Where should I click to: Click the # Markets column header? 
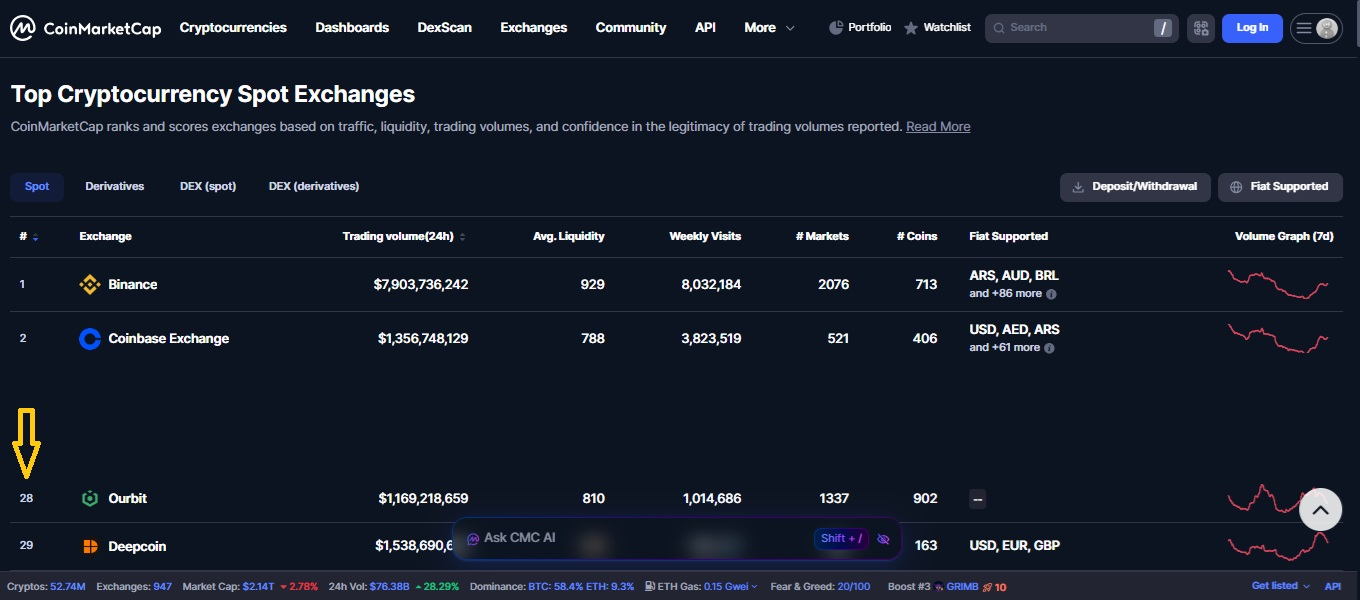coord(822,237)
